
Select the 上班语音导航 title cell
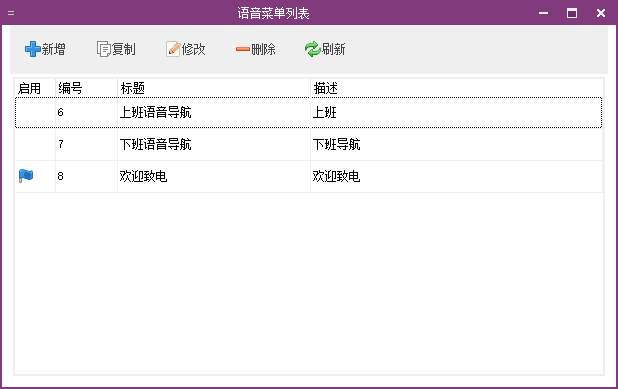click(x=214, y=112)
